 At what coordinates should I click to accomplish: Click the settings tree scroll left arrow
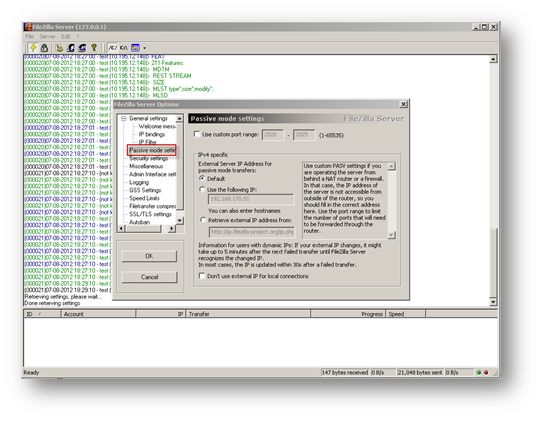[121, 229]
